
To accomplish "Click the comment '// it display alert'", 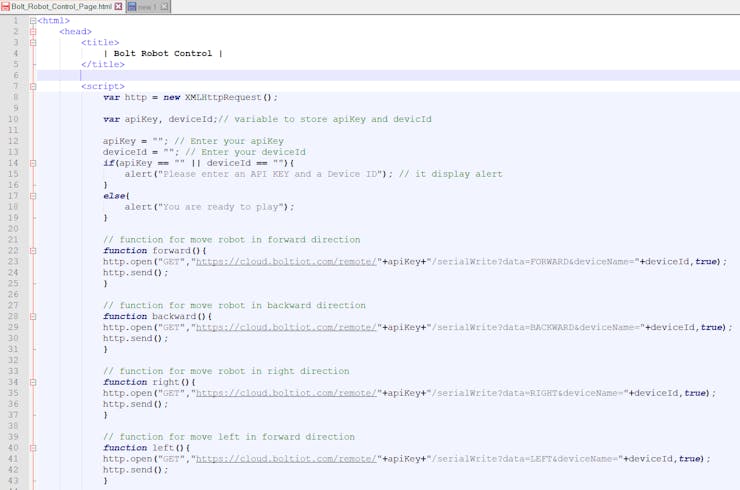I will click(x=451, y=174).
